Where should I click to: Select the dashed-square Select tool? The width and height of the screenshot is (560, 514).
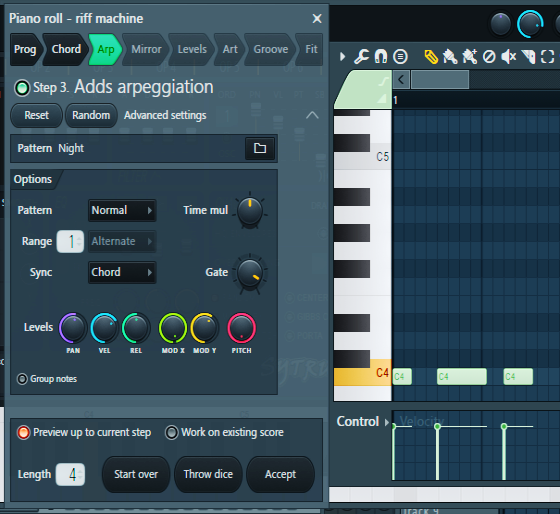pos(548,57)
